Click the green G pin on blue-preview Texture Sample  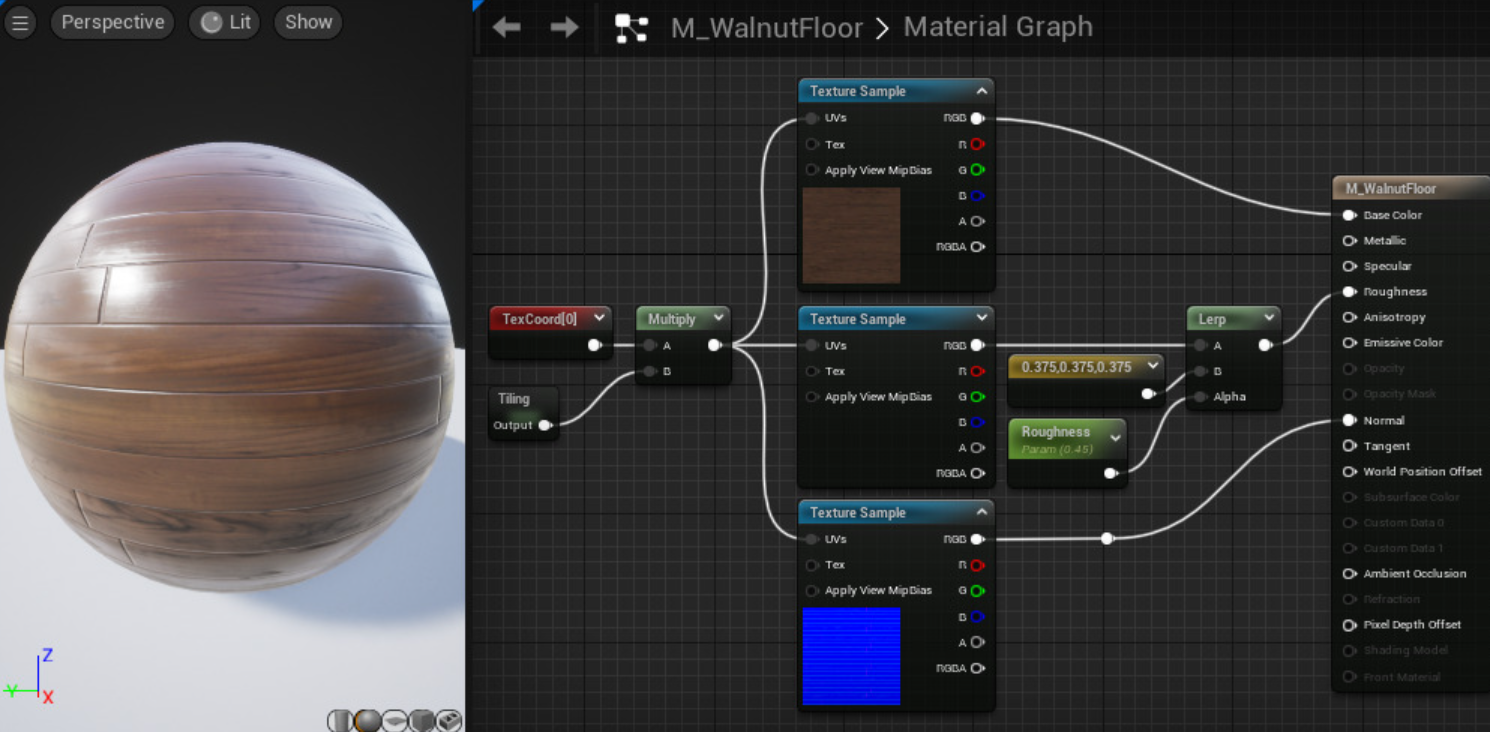point(977,591)
